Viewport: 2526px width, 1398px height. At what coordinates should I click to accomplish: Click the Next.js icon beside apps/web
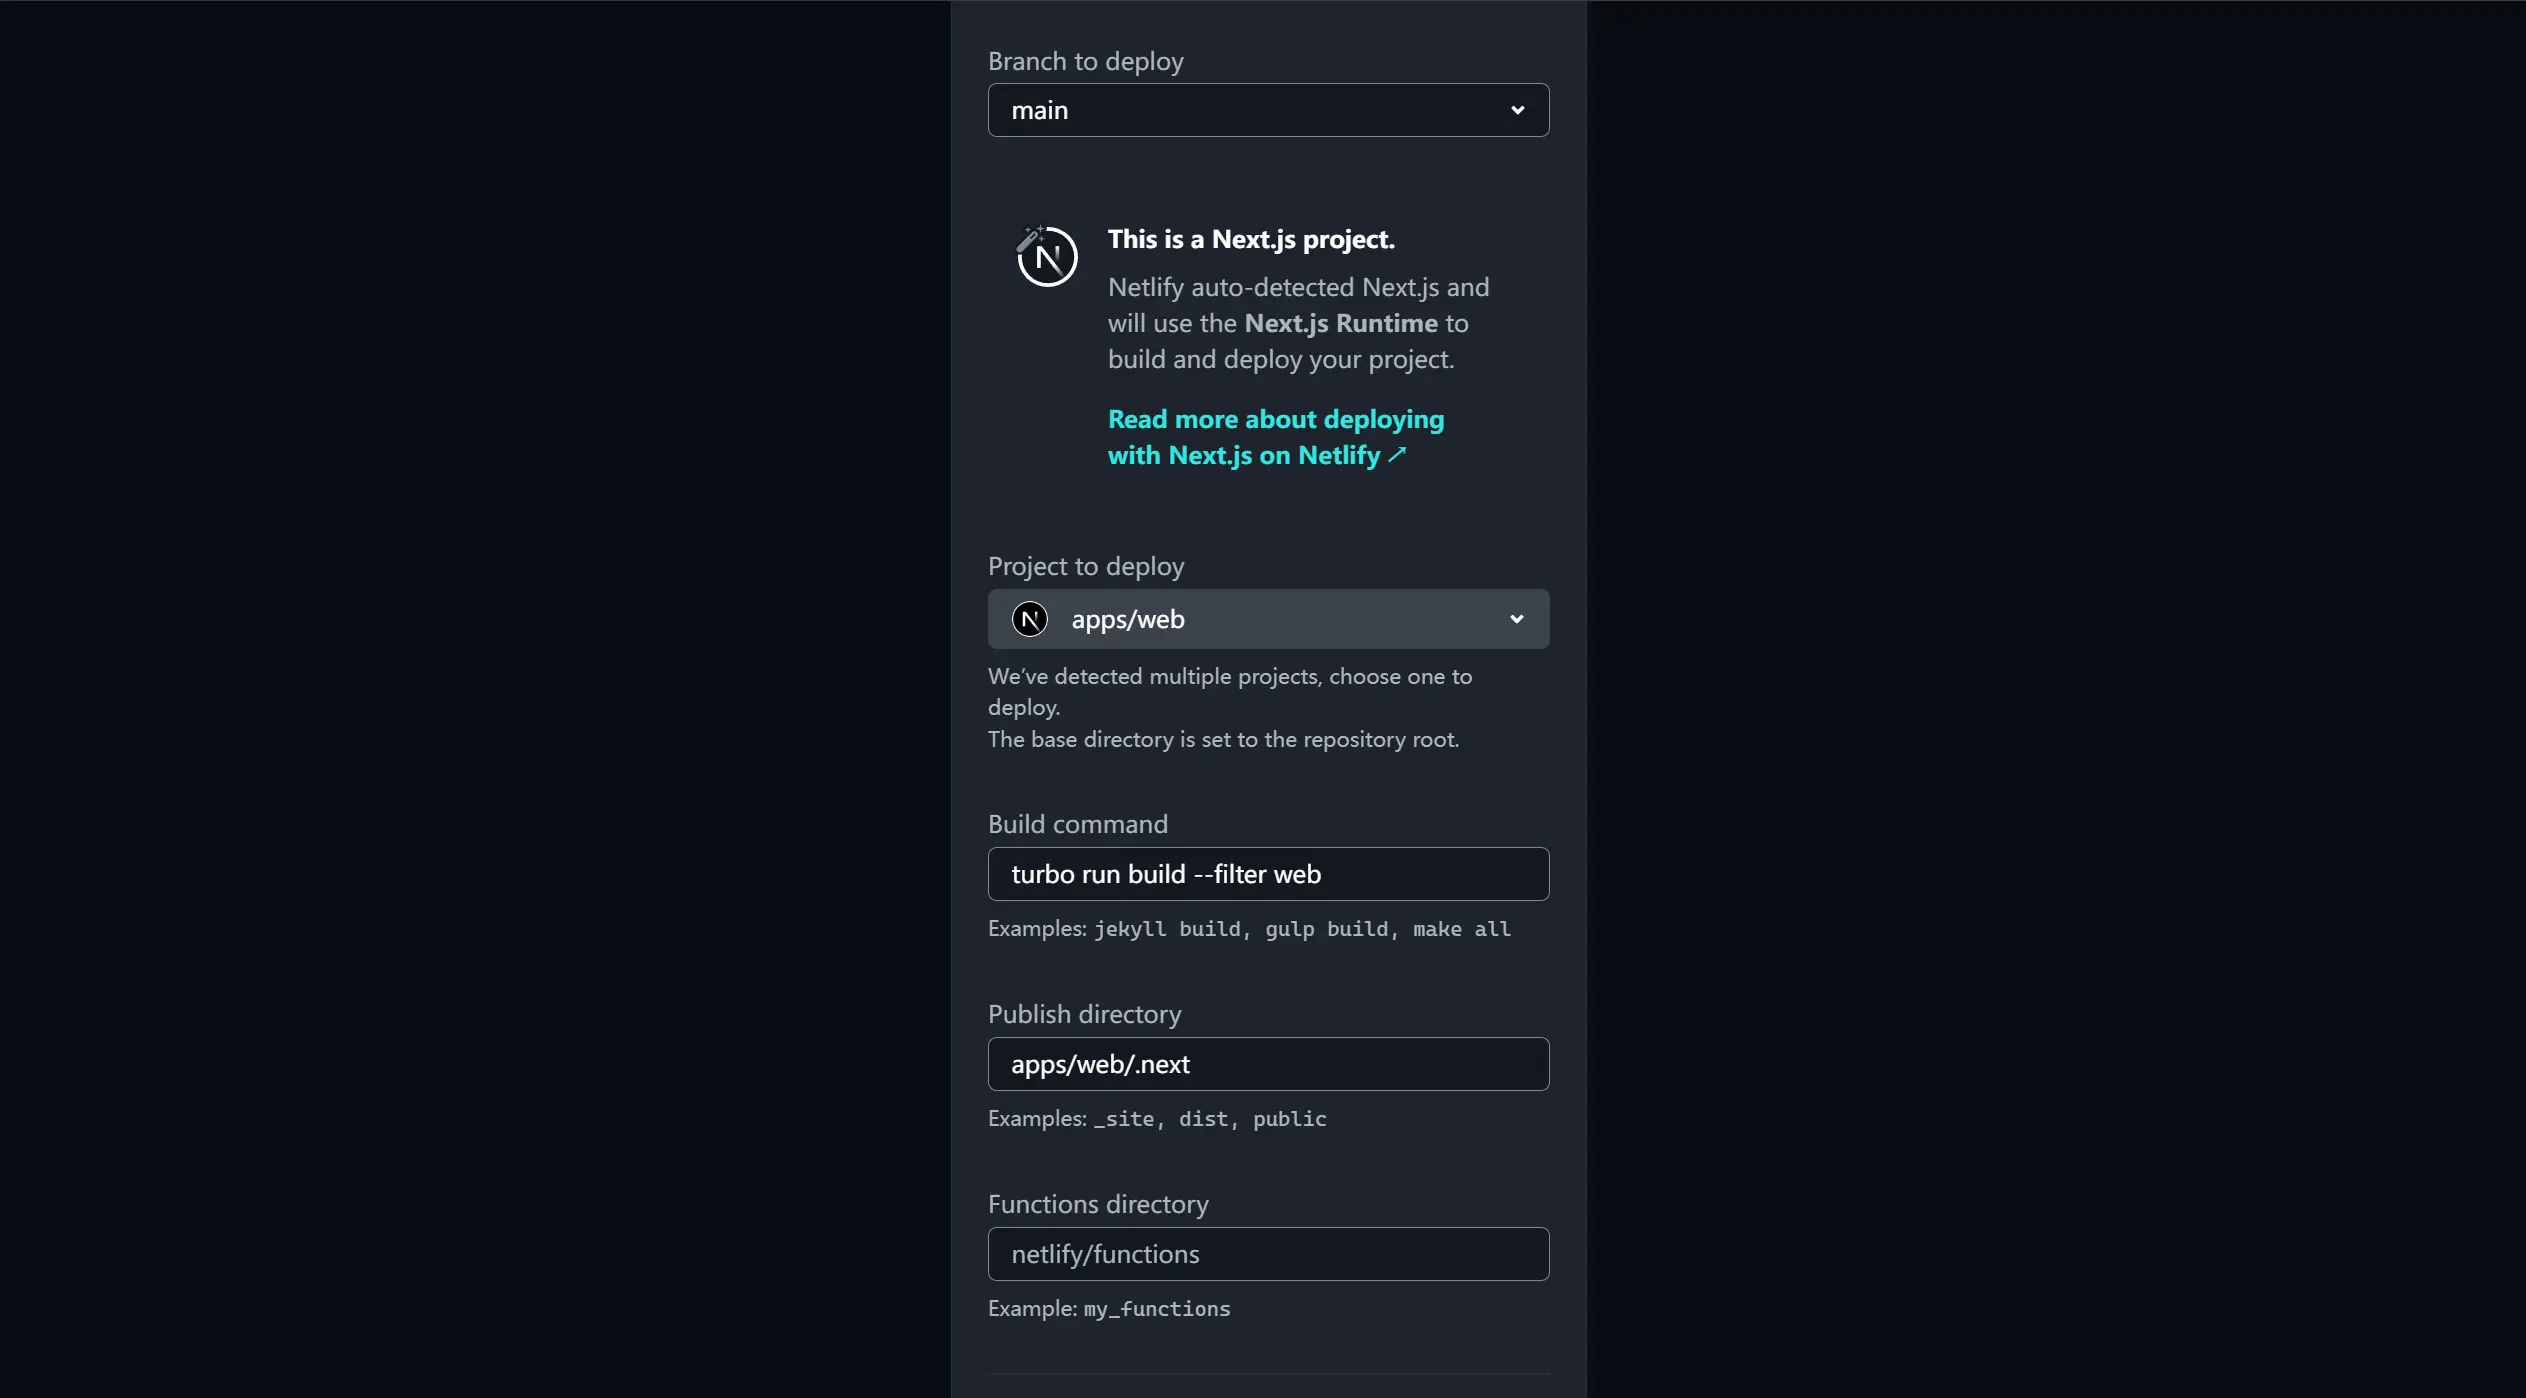[1030, 619]
